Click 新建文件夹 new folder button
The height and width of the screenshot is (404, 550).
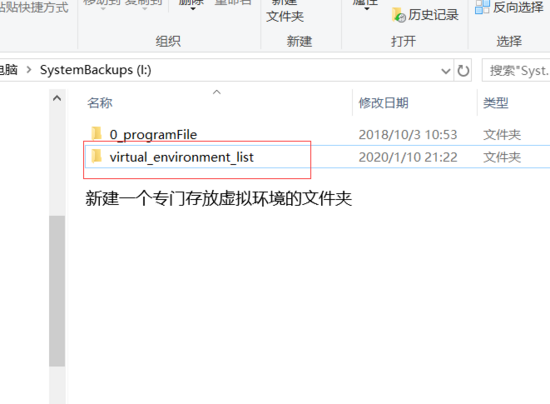point(285,11)
